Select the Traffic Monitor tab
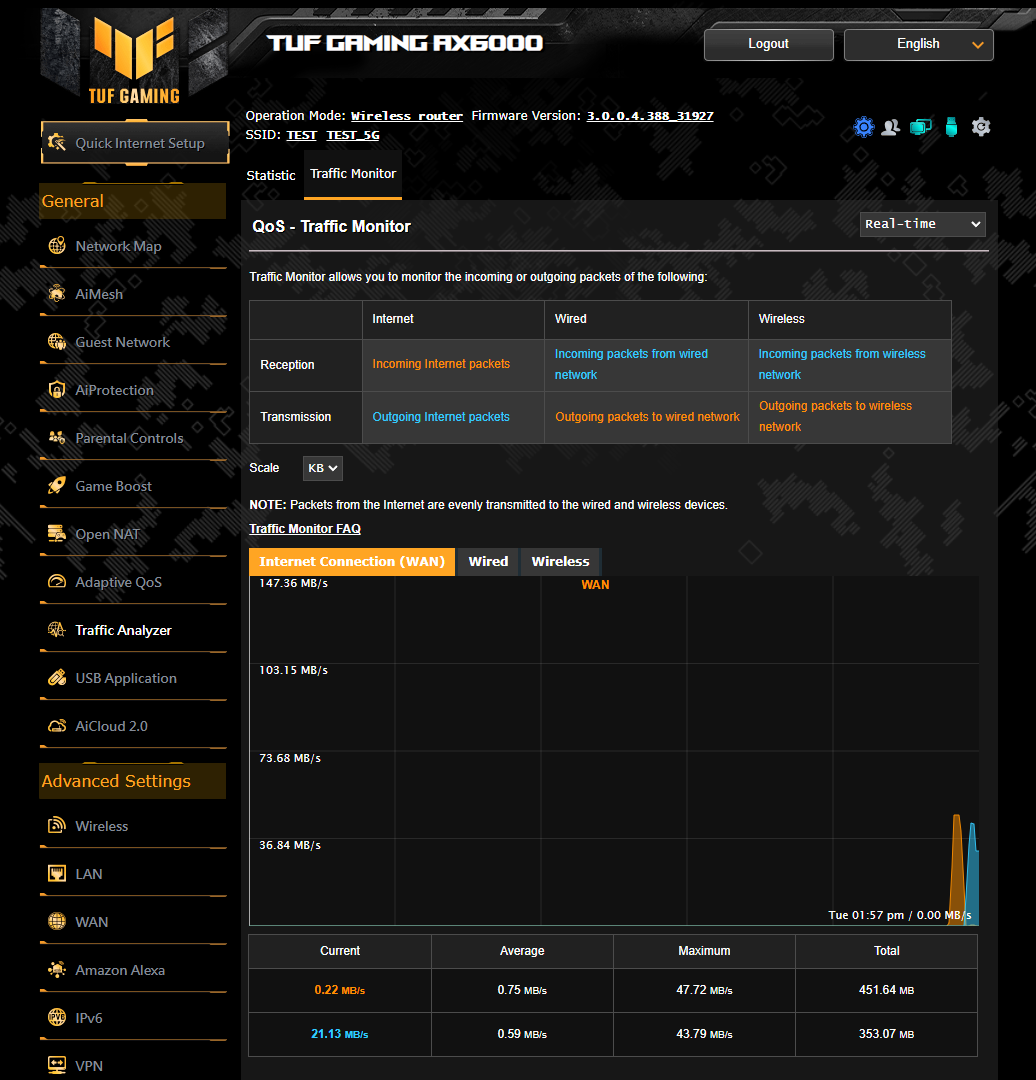The width and height of the screenshot is (1036, 1080). pyautogui.click(x=353, y=174)
